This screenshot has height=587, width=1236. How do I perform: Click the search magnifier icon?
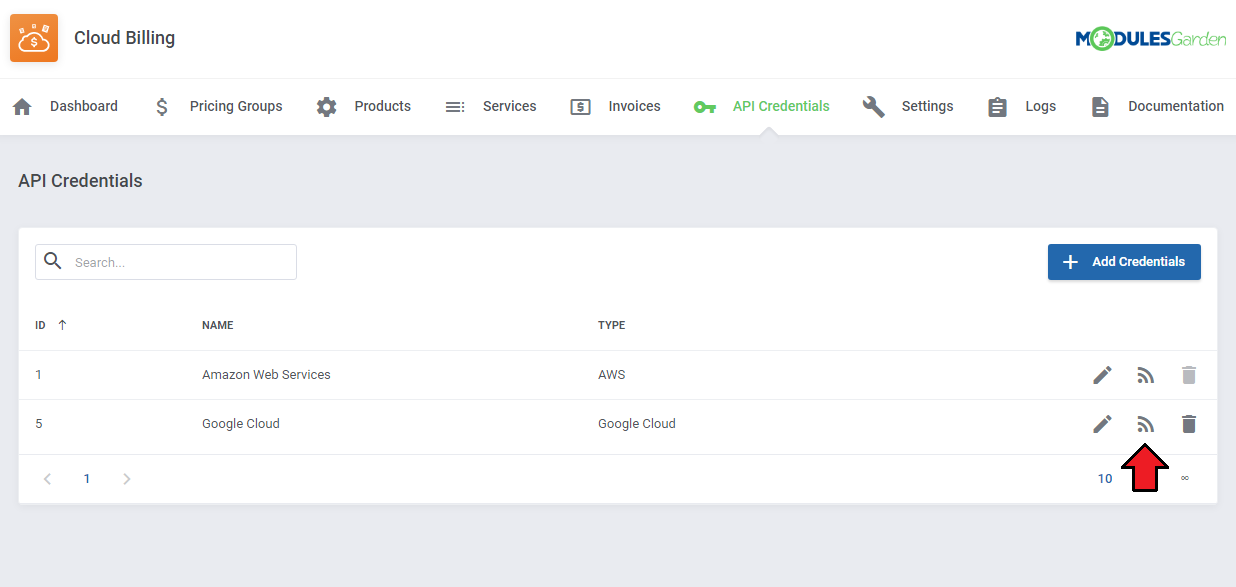click(x=53, y=261)
